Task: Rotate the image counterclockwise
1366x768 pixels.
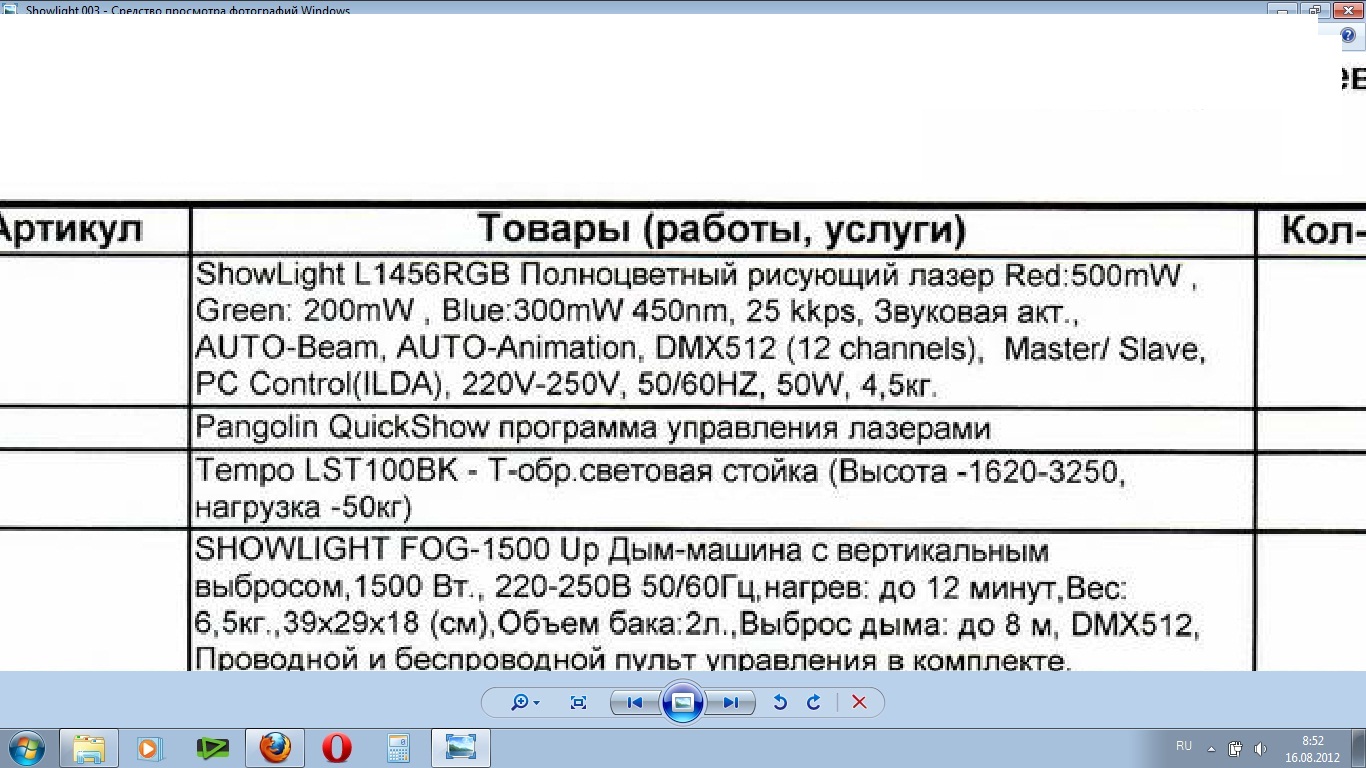Action: pyautogui.click(x=780, y=702)
